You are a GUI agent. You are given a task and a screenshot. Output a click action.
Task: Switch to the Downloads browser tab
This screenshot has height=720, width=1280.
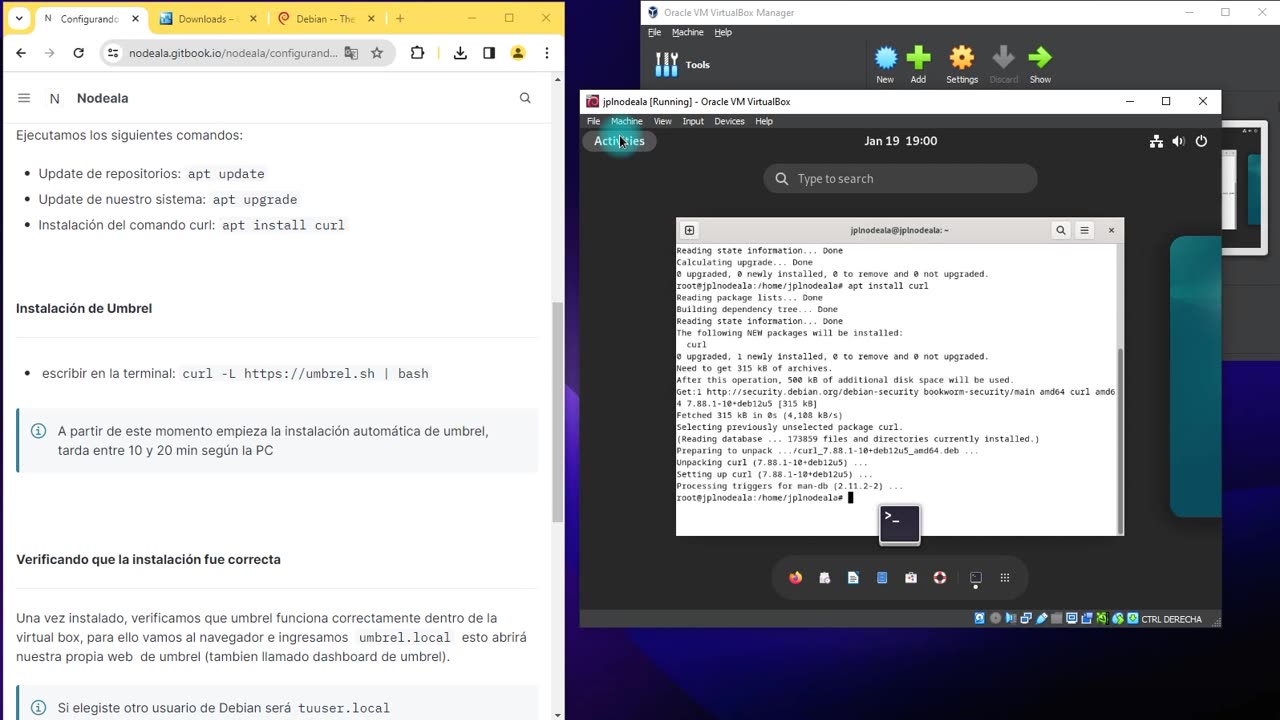[x=207, y=18]
